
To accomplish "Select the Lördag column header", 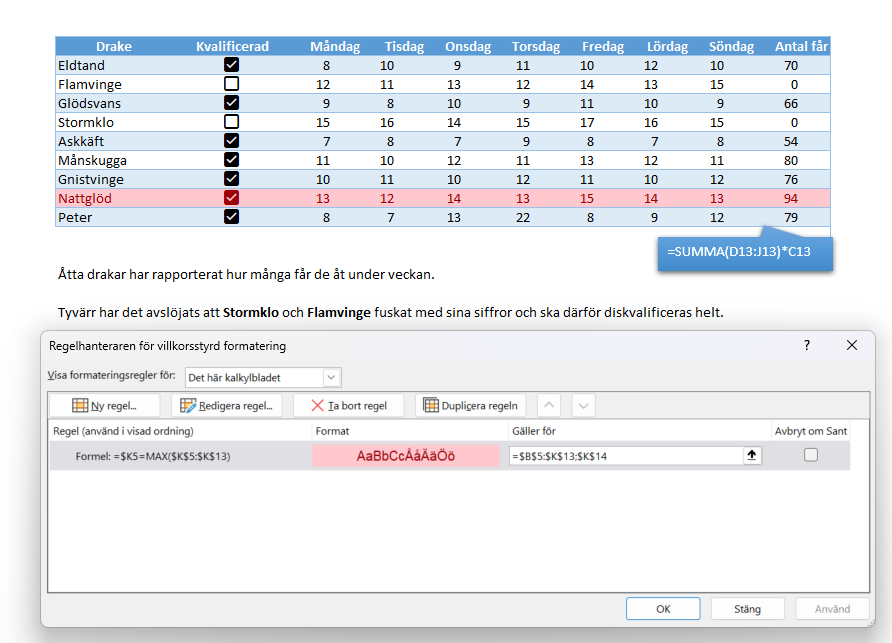I will [667, 47].
